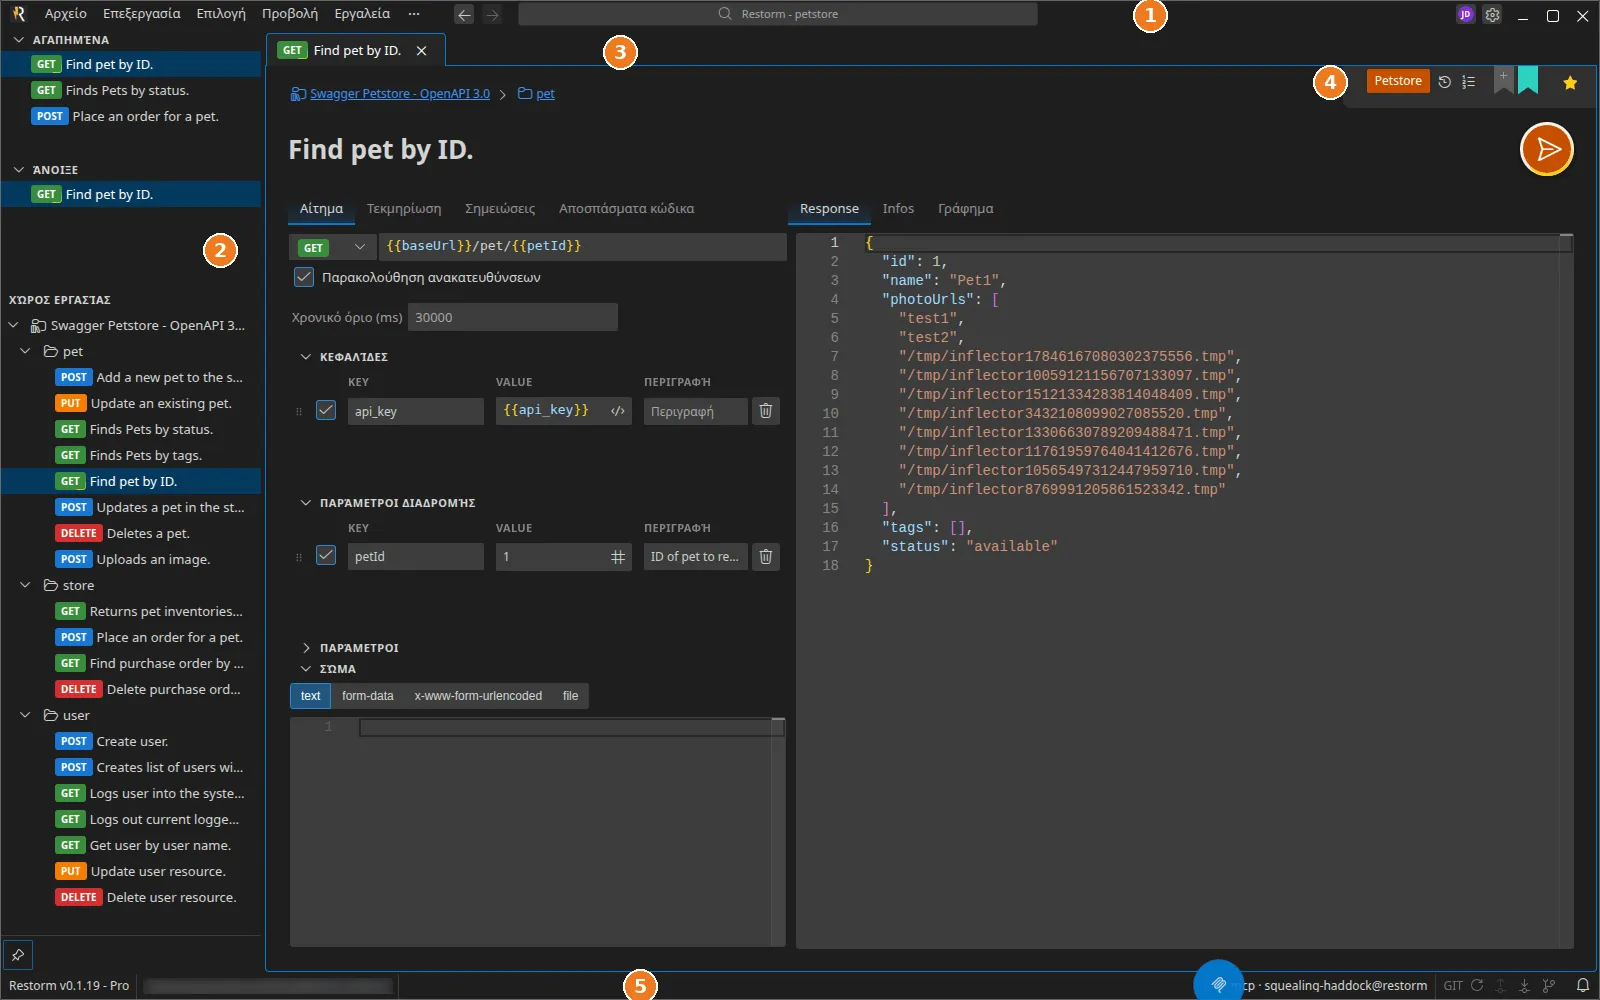The height and width of the screenshot is (1000, 1600).
Task: Grab the drag handle of petId row
Action: click(299, 557)
